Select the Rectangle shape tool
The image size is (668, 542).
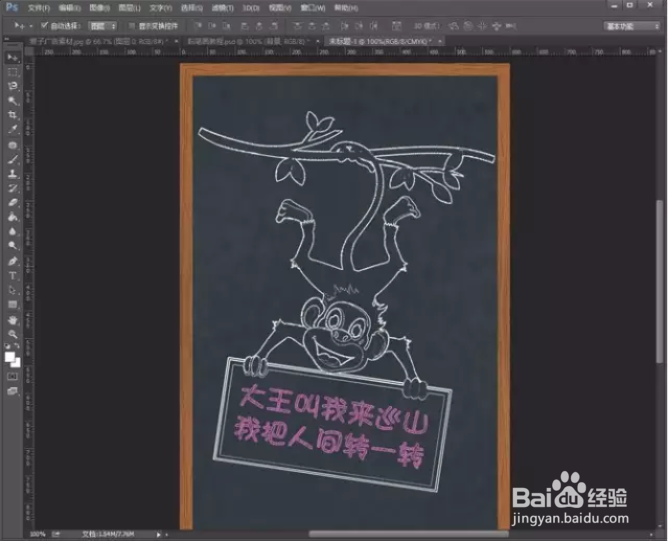pos(12,305)
